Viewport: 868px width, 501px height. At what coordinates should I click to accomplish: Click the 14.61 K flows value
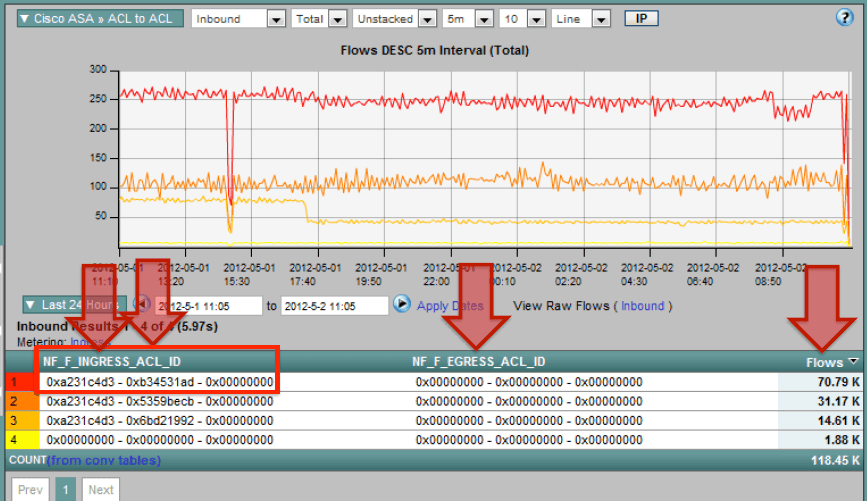click(838, 421)
